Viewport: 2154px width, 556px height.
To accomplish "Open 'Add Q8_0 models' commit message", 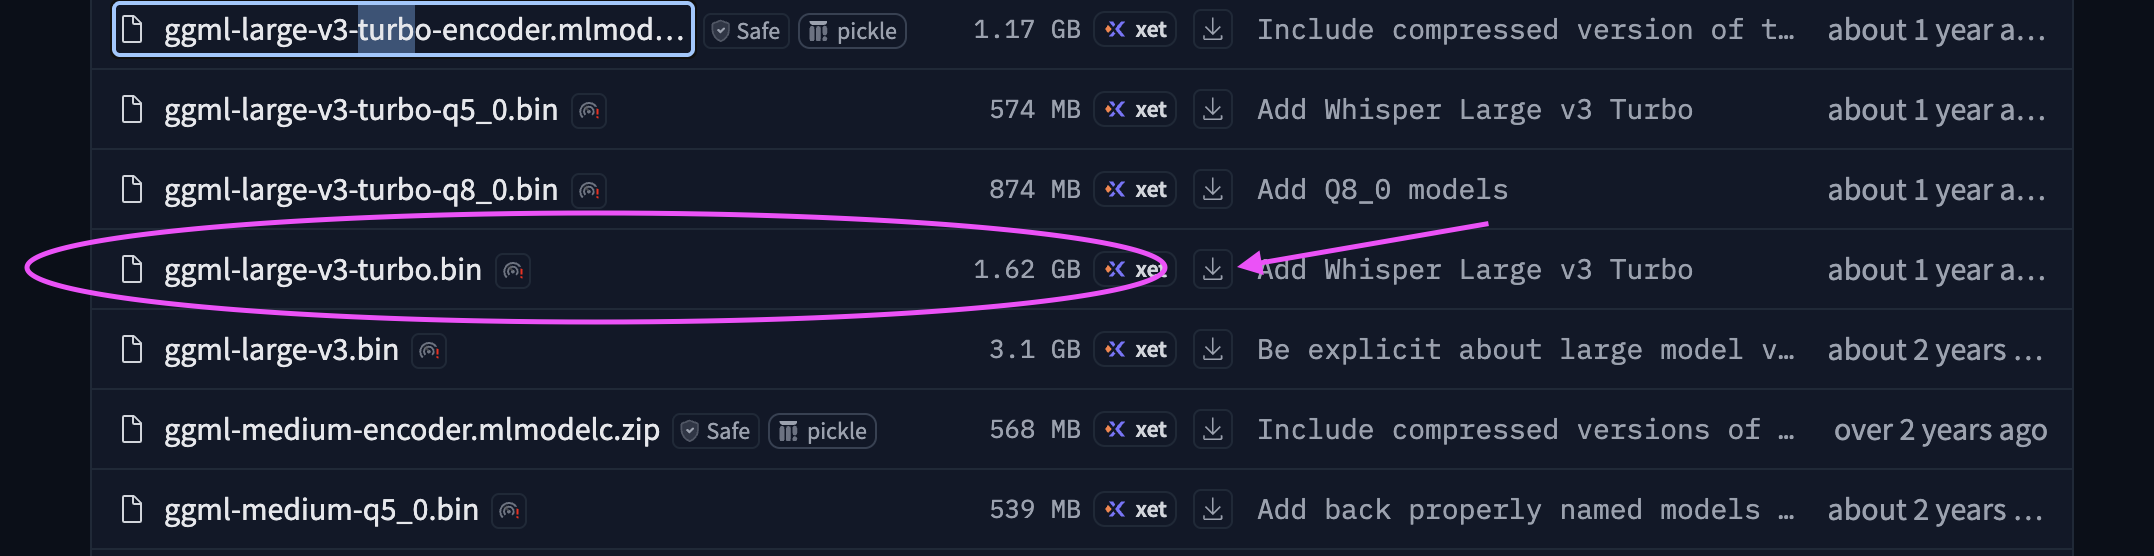I will tap(1382, 190).
